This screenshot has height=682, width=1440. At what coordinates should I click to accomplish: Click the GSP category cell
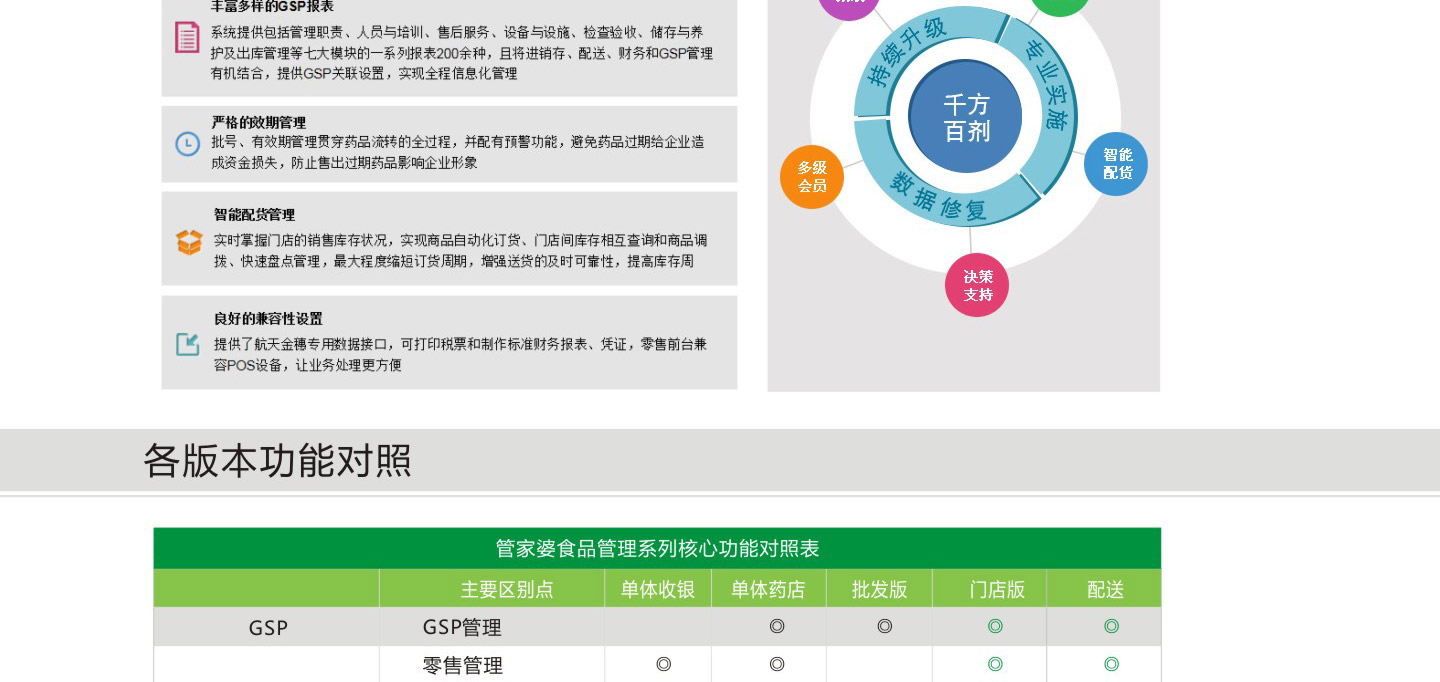coord(268,628)
